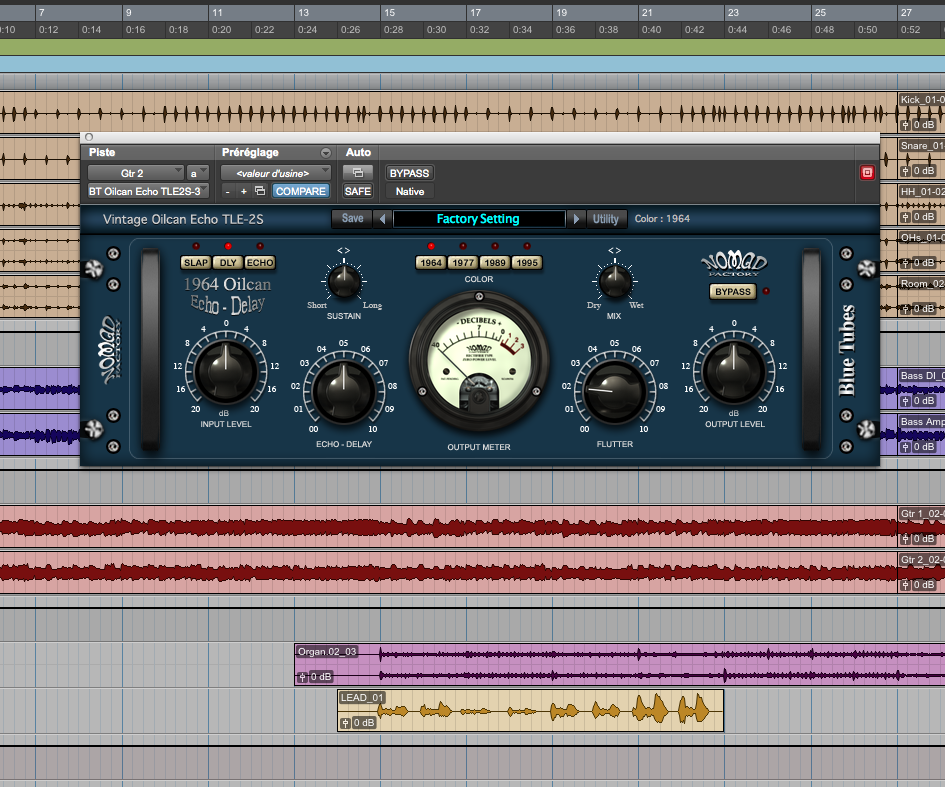Select the 1995 color mode
The image size is (945, 787).
(x=527, y=263)
